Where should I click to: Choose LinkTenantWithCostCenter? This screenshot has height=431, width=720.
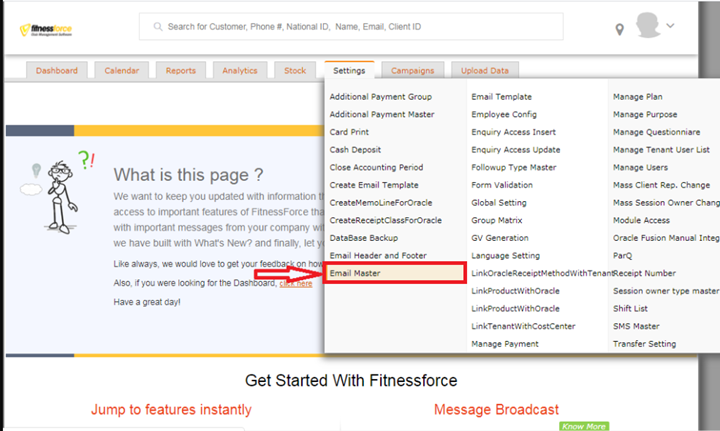point(523,326)
